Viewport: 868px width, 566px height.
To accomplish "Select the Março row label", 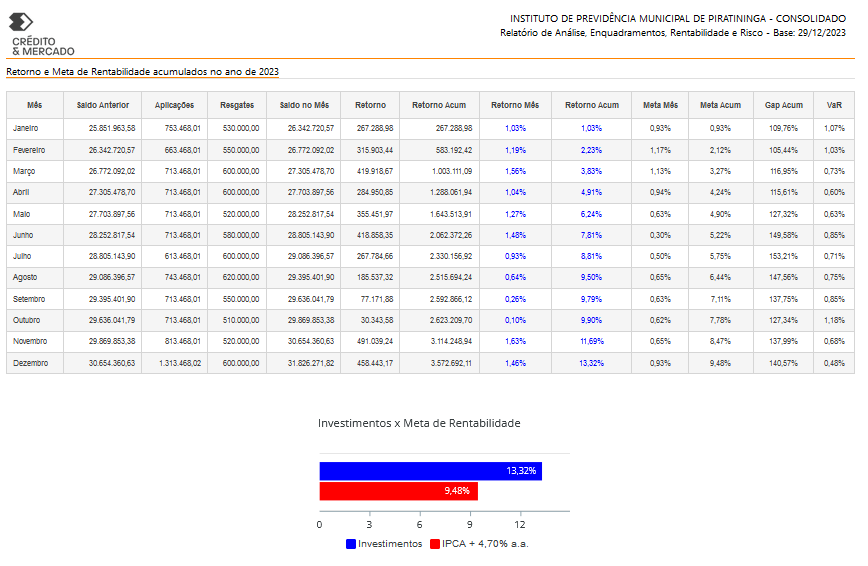I will (x=24, y=172).
